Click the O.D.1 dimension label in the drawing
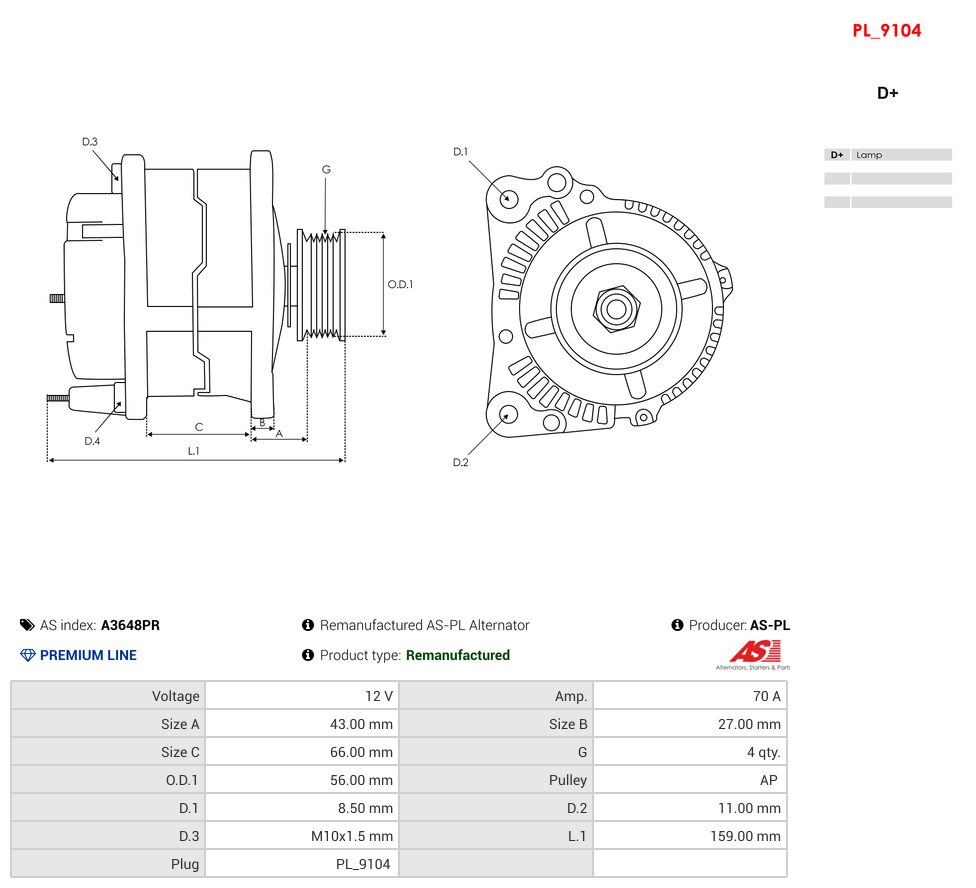Screen dimensions: 976x888 (400, 284)
